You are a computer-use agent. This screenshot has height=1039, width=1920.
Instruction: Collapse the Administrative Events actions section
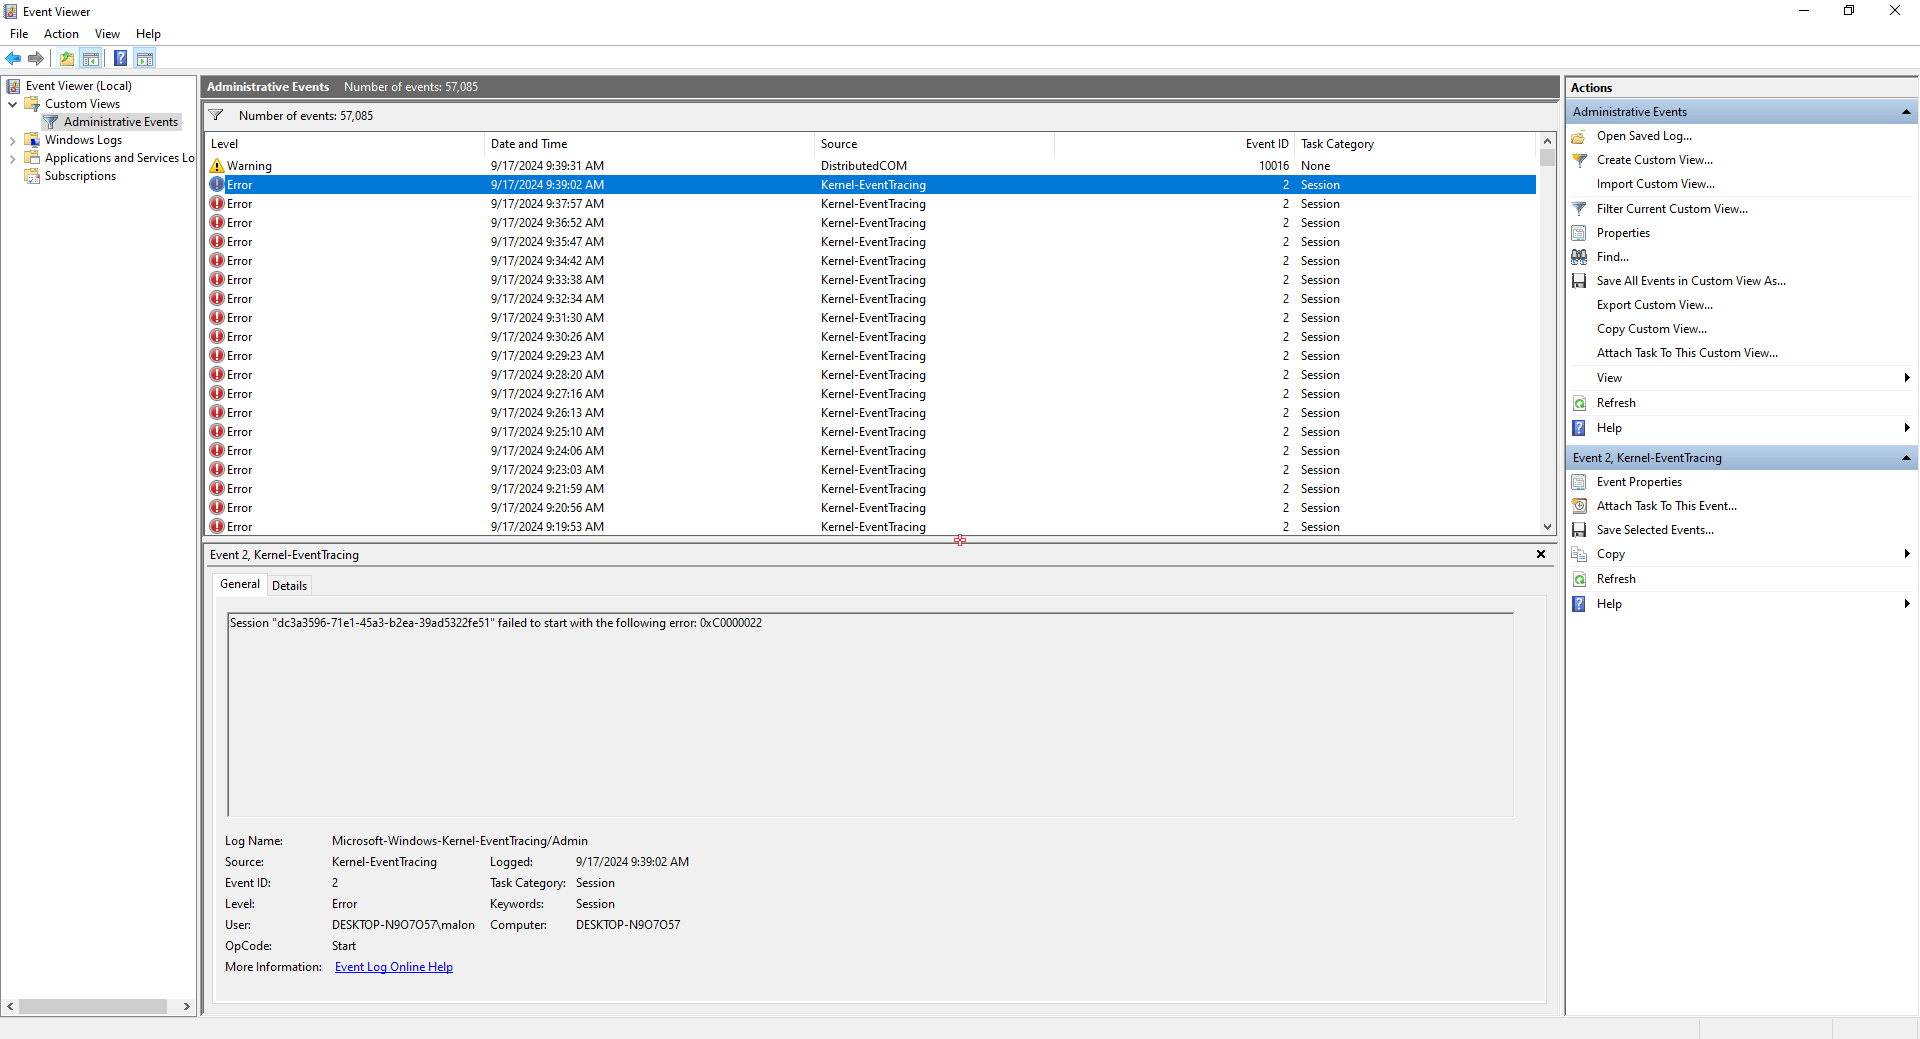pyautogui.click(x=1906, y=112)
